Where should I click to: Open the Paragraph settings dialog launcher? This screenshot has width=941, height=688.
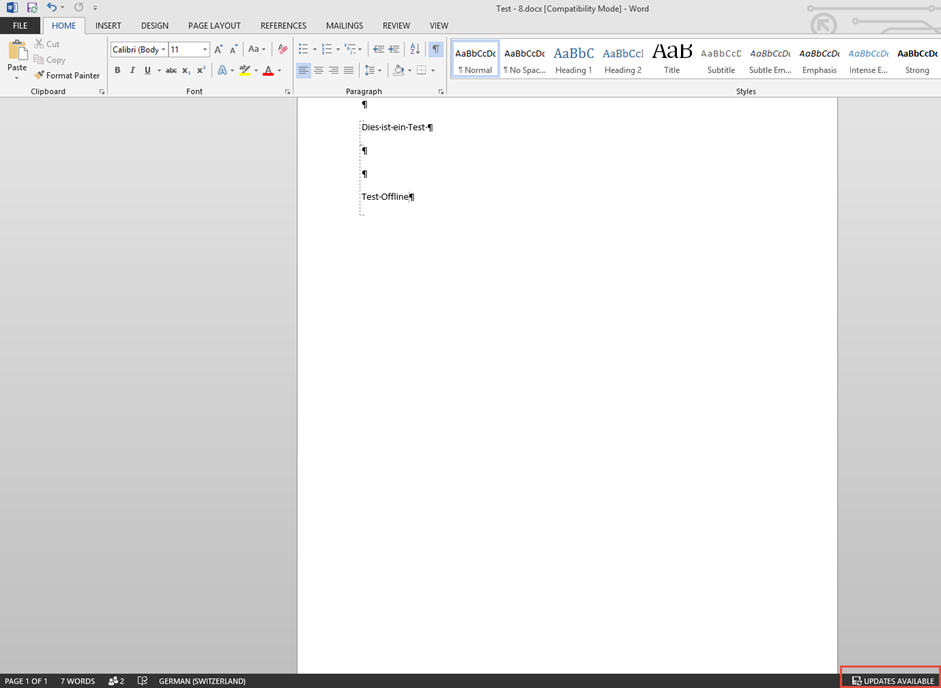[441, 92]
